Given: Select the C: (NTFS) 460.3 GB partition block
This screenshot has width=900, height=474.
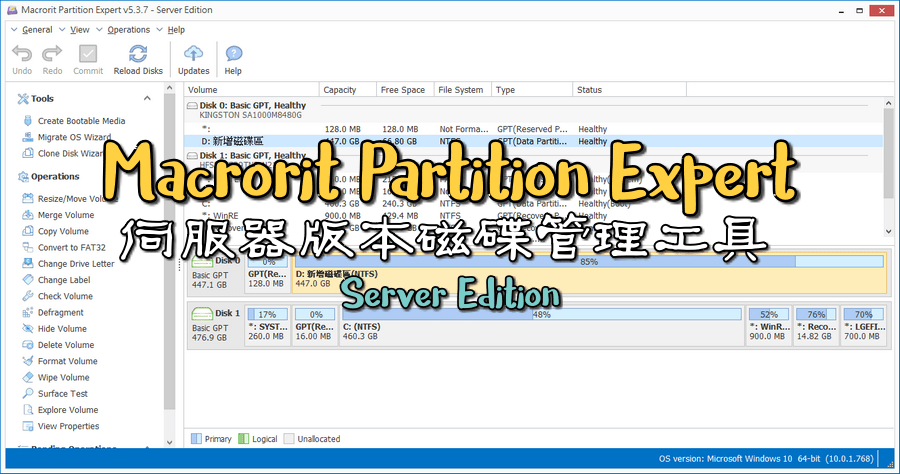Looking at the screenshot, I should (542, 325).
